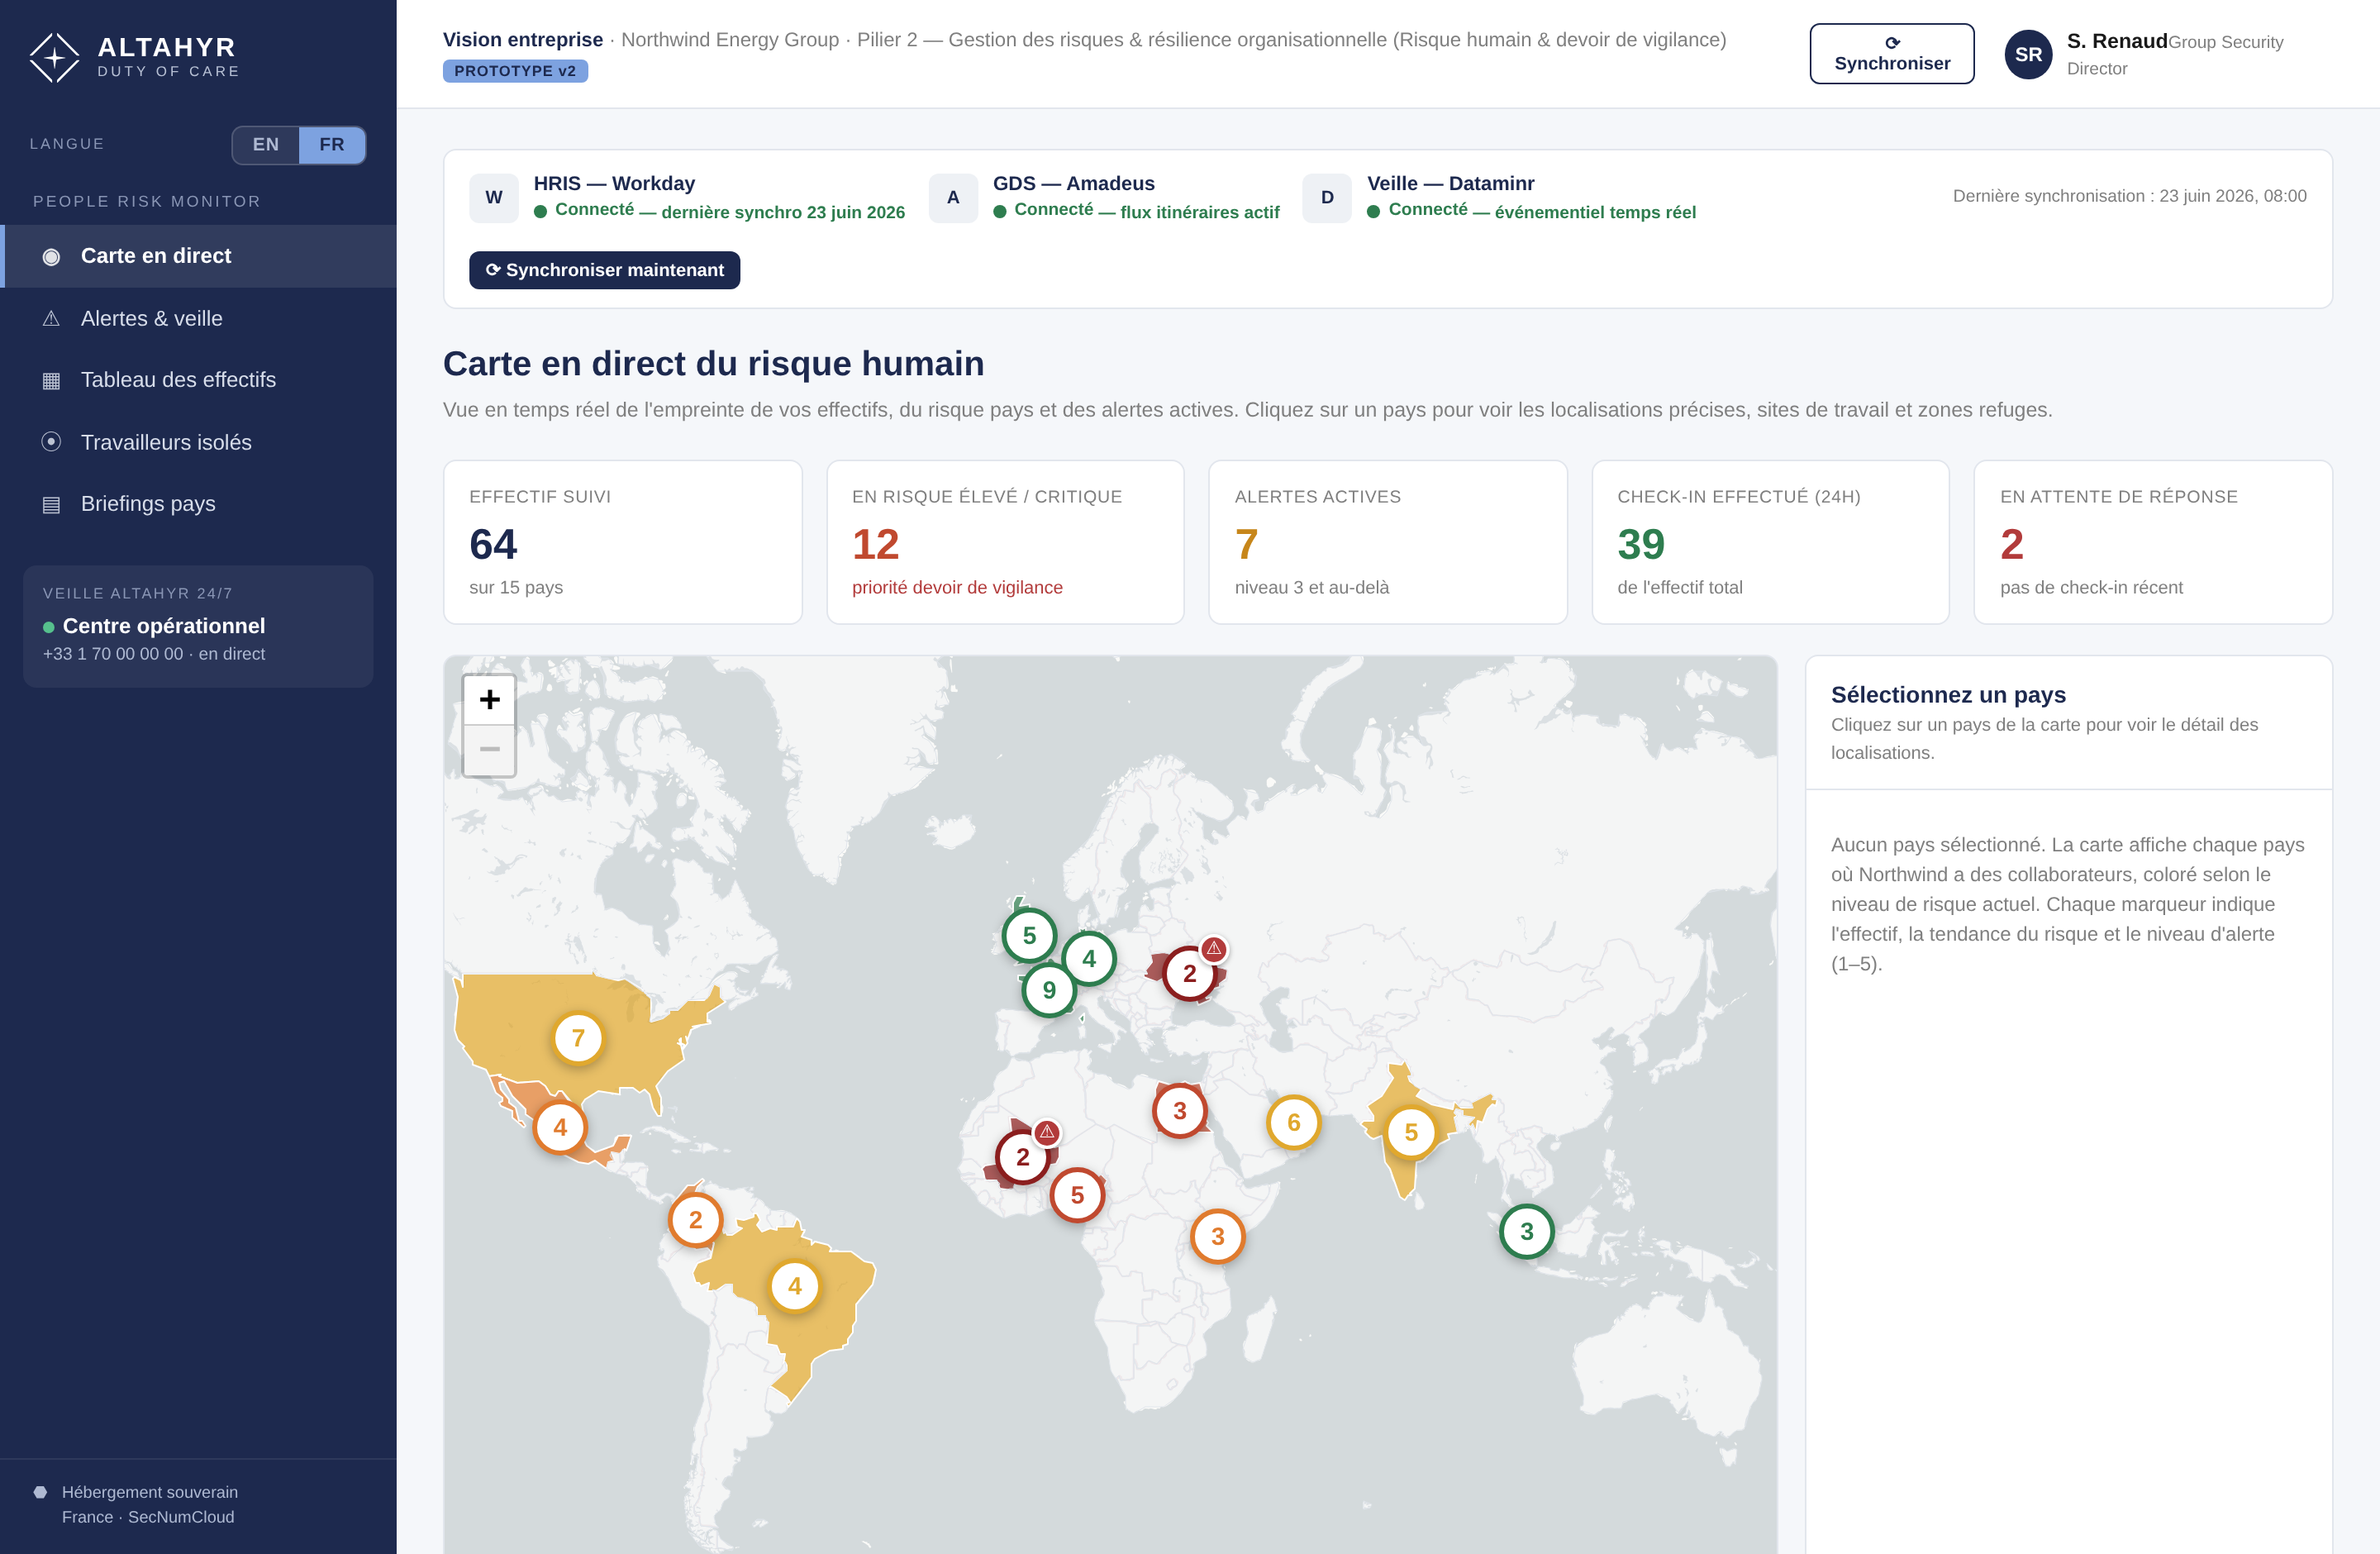Click the PROTOTYPE v2 badge
The image size is (2380, 1554).
click(515, 71)
